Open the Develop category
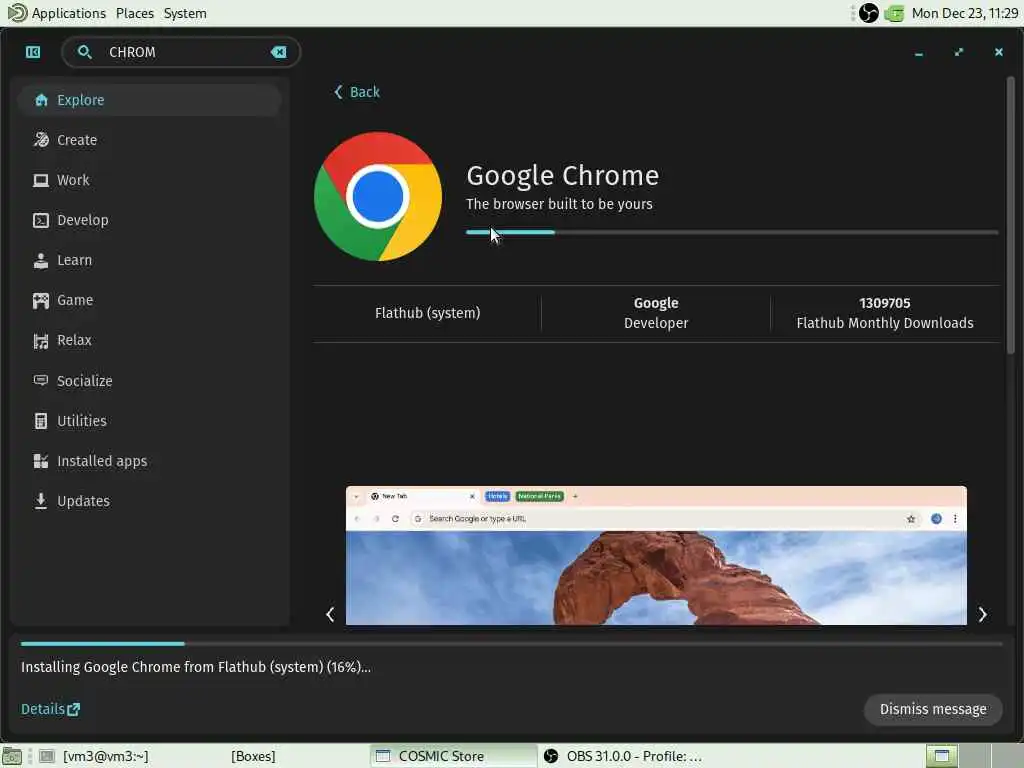The height and width of the screenshot is (768, 1024). coord(150,220)
